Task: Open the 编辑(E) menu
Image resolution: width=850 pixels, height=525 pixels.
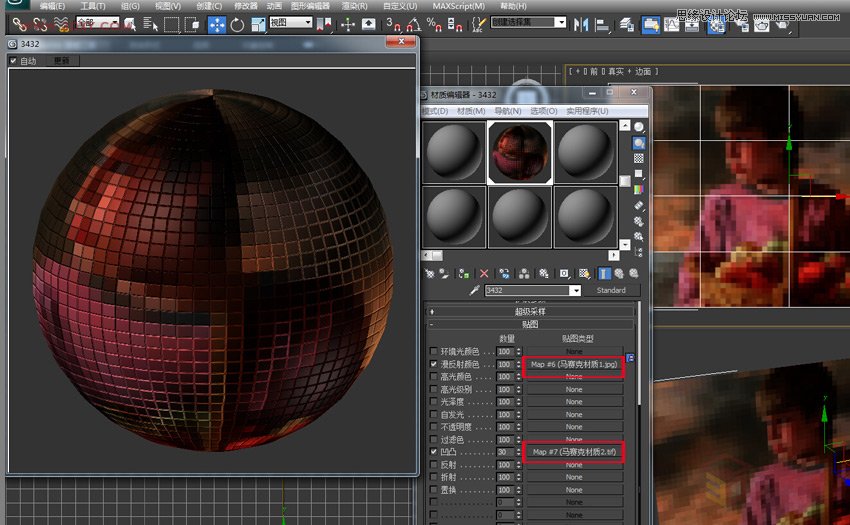Action: 52,6
